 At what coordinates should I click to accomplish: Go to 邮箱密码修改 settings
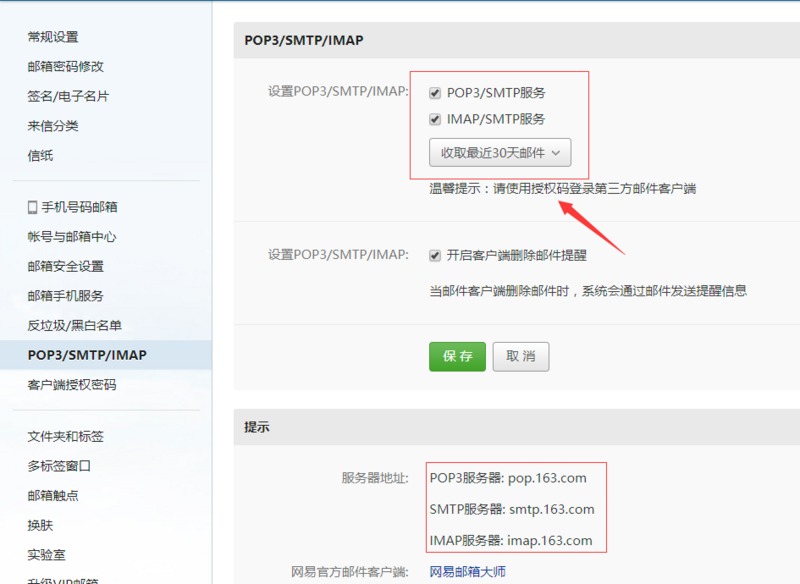tap(66, 66)
